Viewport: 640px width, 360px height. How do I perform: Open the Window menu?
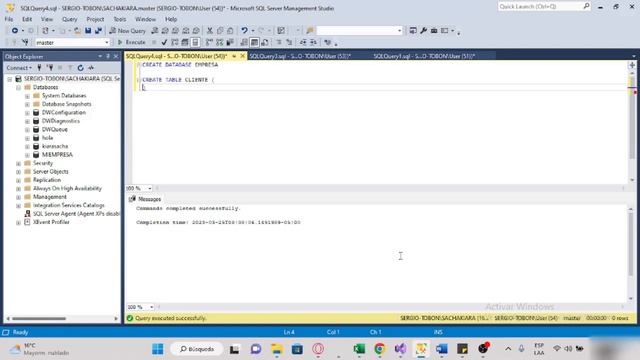145,19
